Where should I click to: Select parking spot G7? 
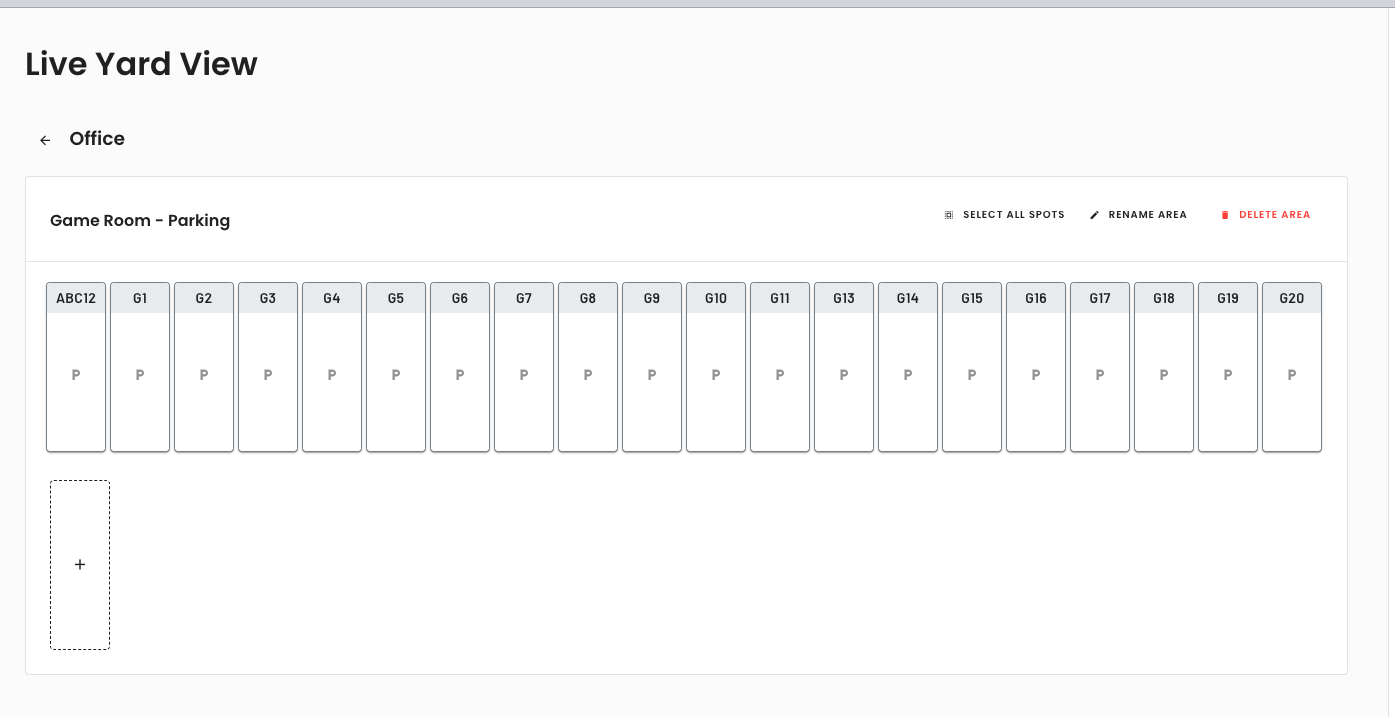(x=524, y=367)
